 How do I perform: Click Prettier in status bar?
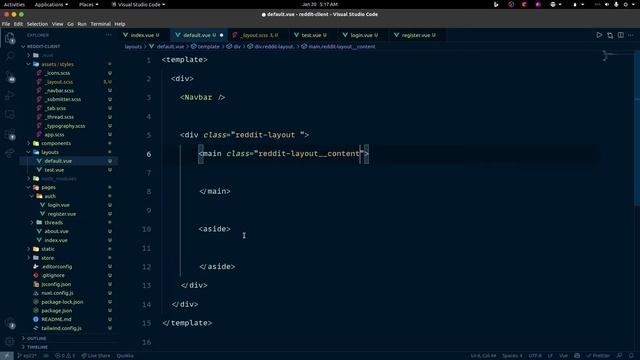point(598,356)
